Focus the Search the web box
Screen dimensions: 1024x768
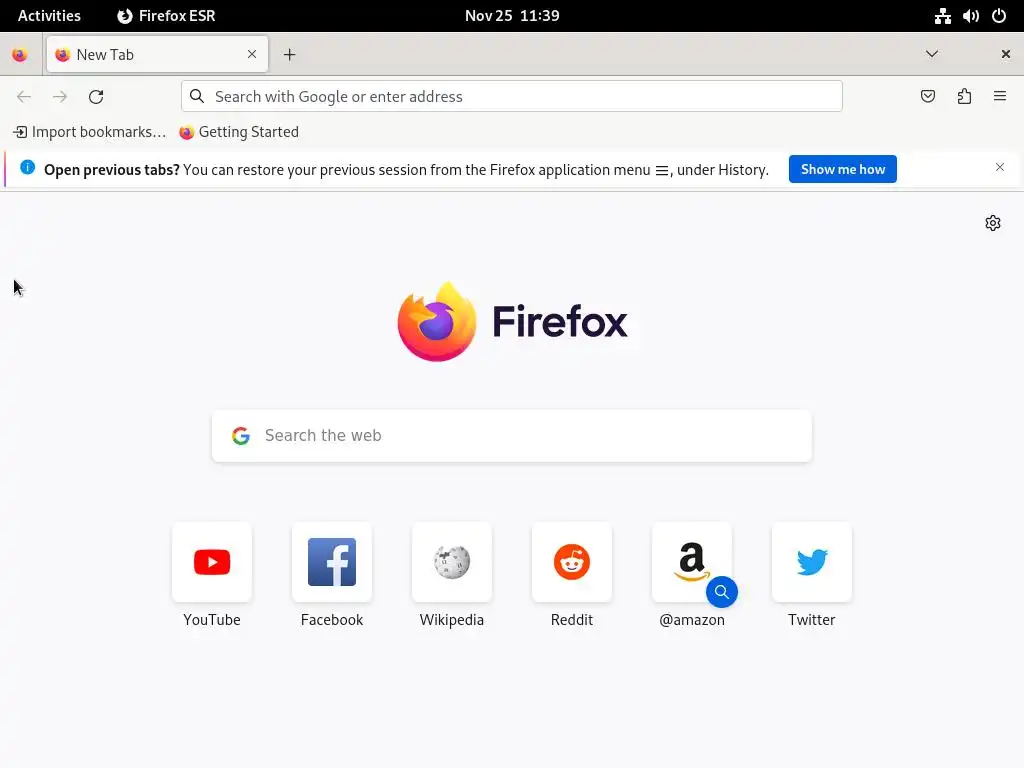(x=512, y=436)
